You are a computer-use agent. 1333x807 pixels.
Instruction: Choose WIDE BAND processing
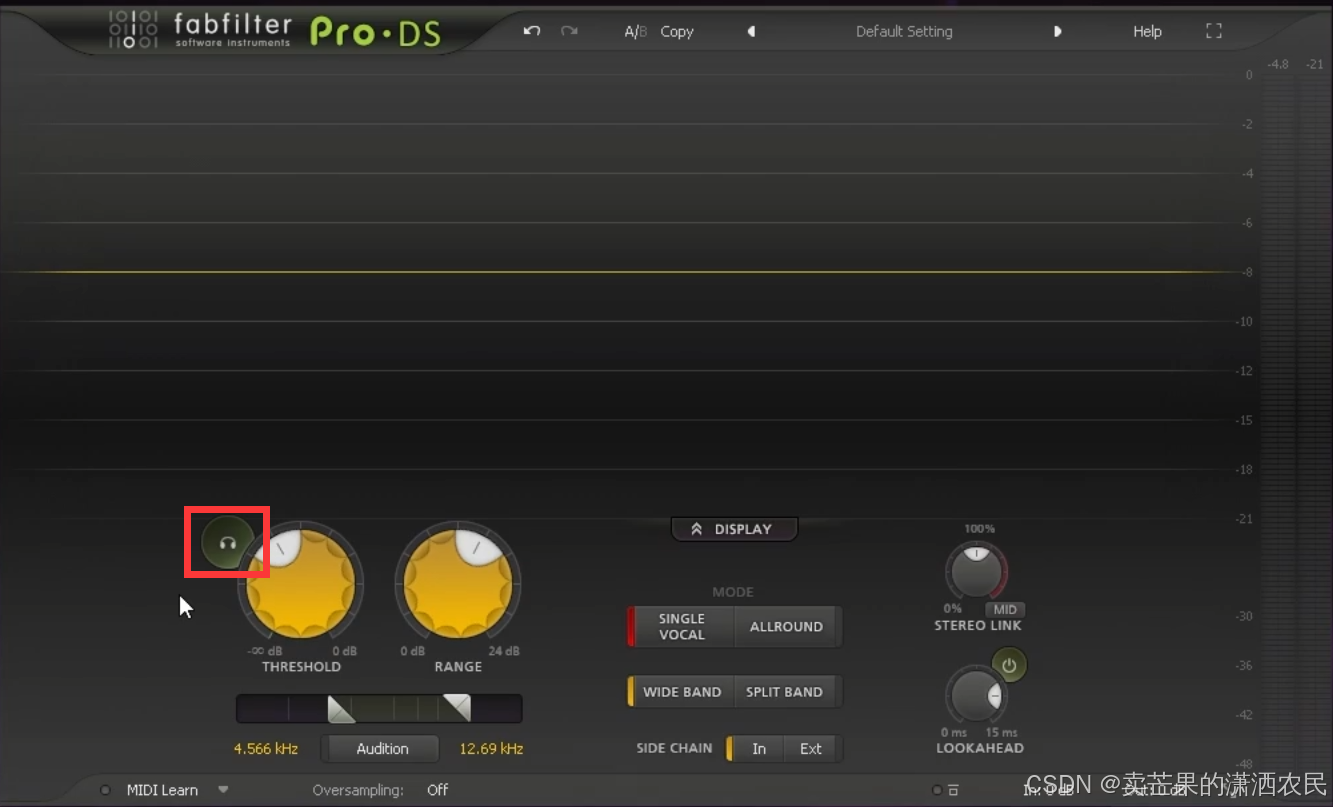tap(681, 692)
